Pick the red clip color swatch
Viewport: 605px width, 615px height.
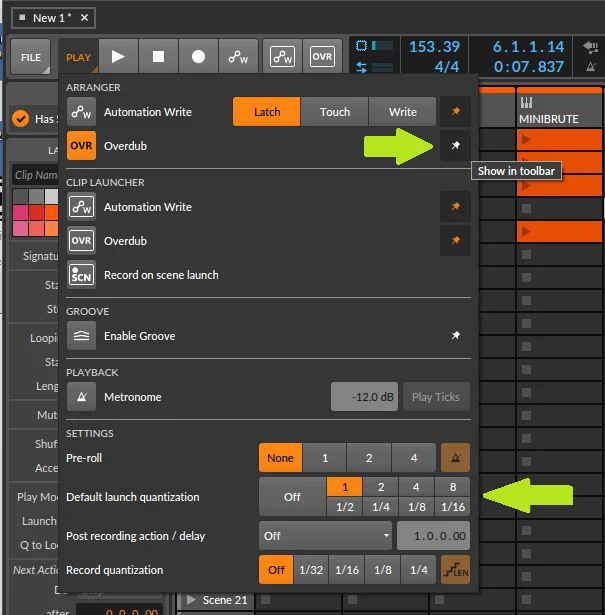[36, 212]
